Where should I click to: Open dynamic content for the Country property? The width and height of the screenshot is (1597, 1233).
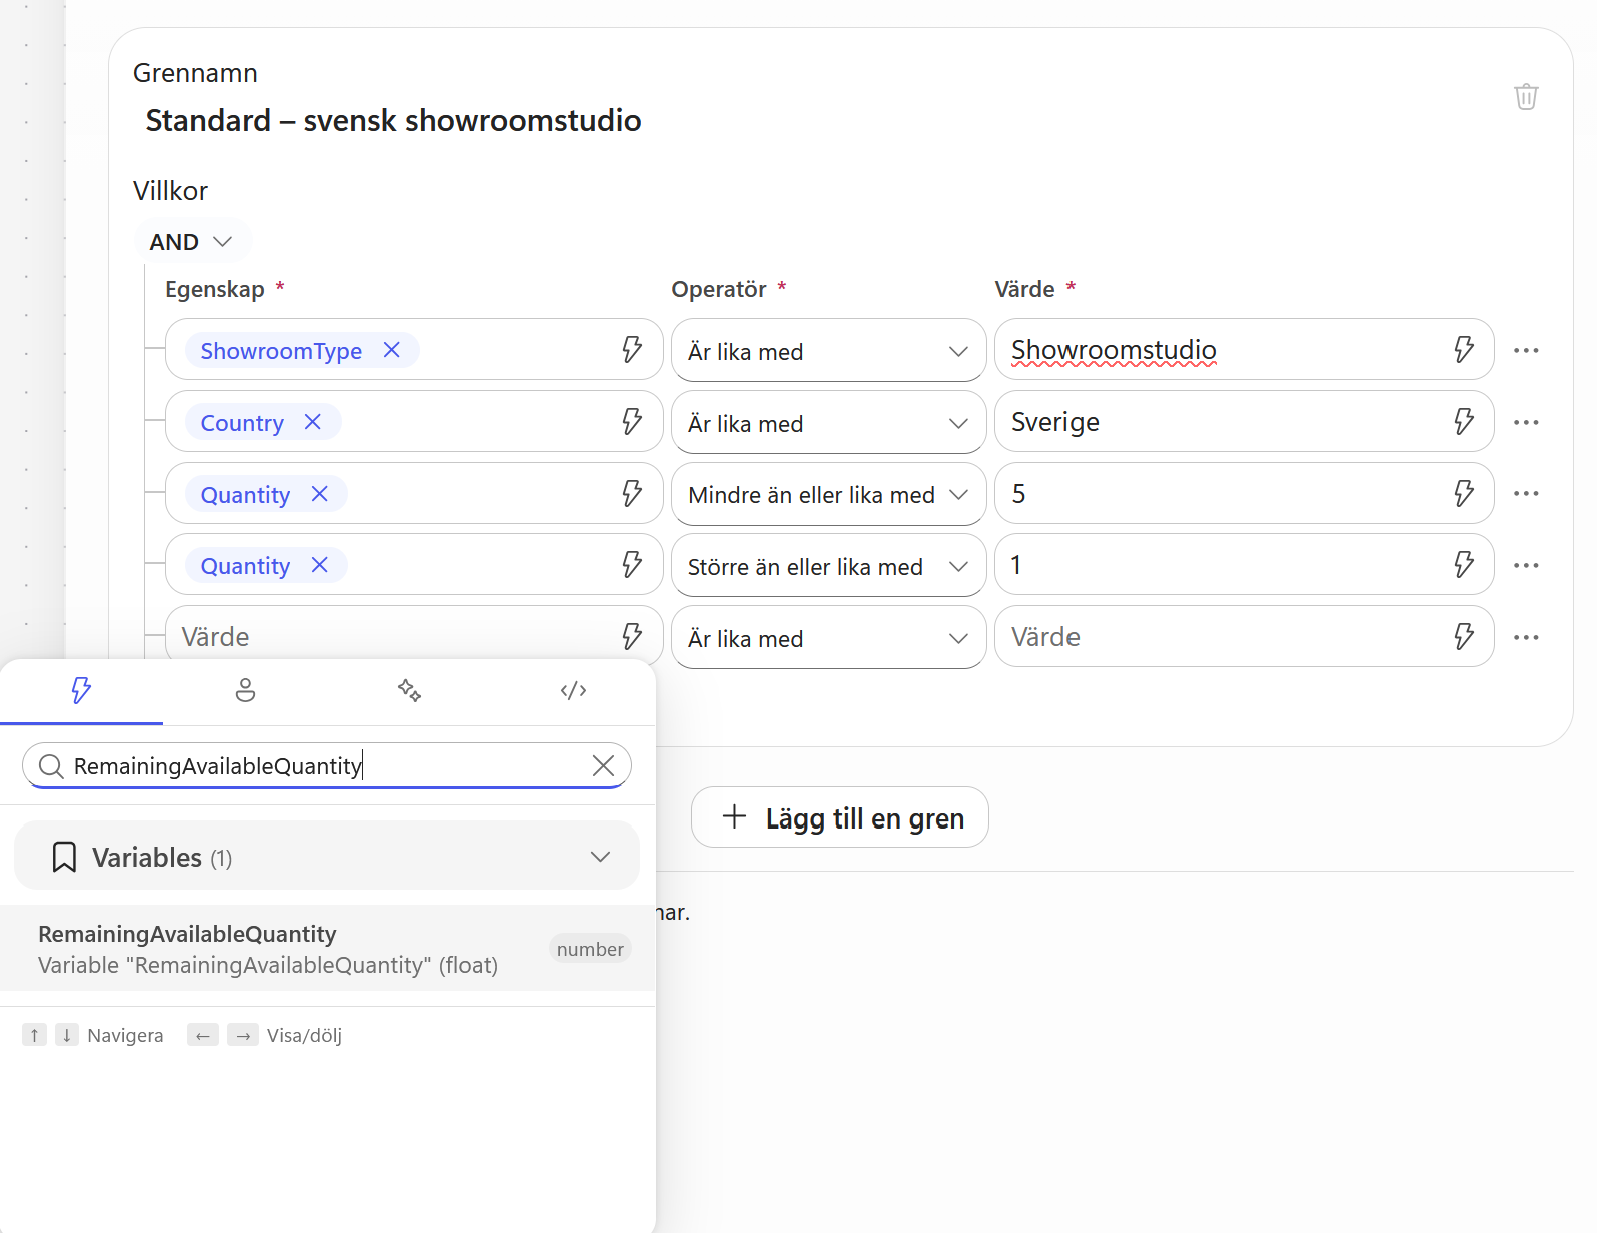[632, 421]
